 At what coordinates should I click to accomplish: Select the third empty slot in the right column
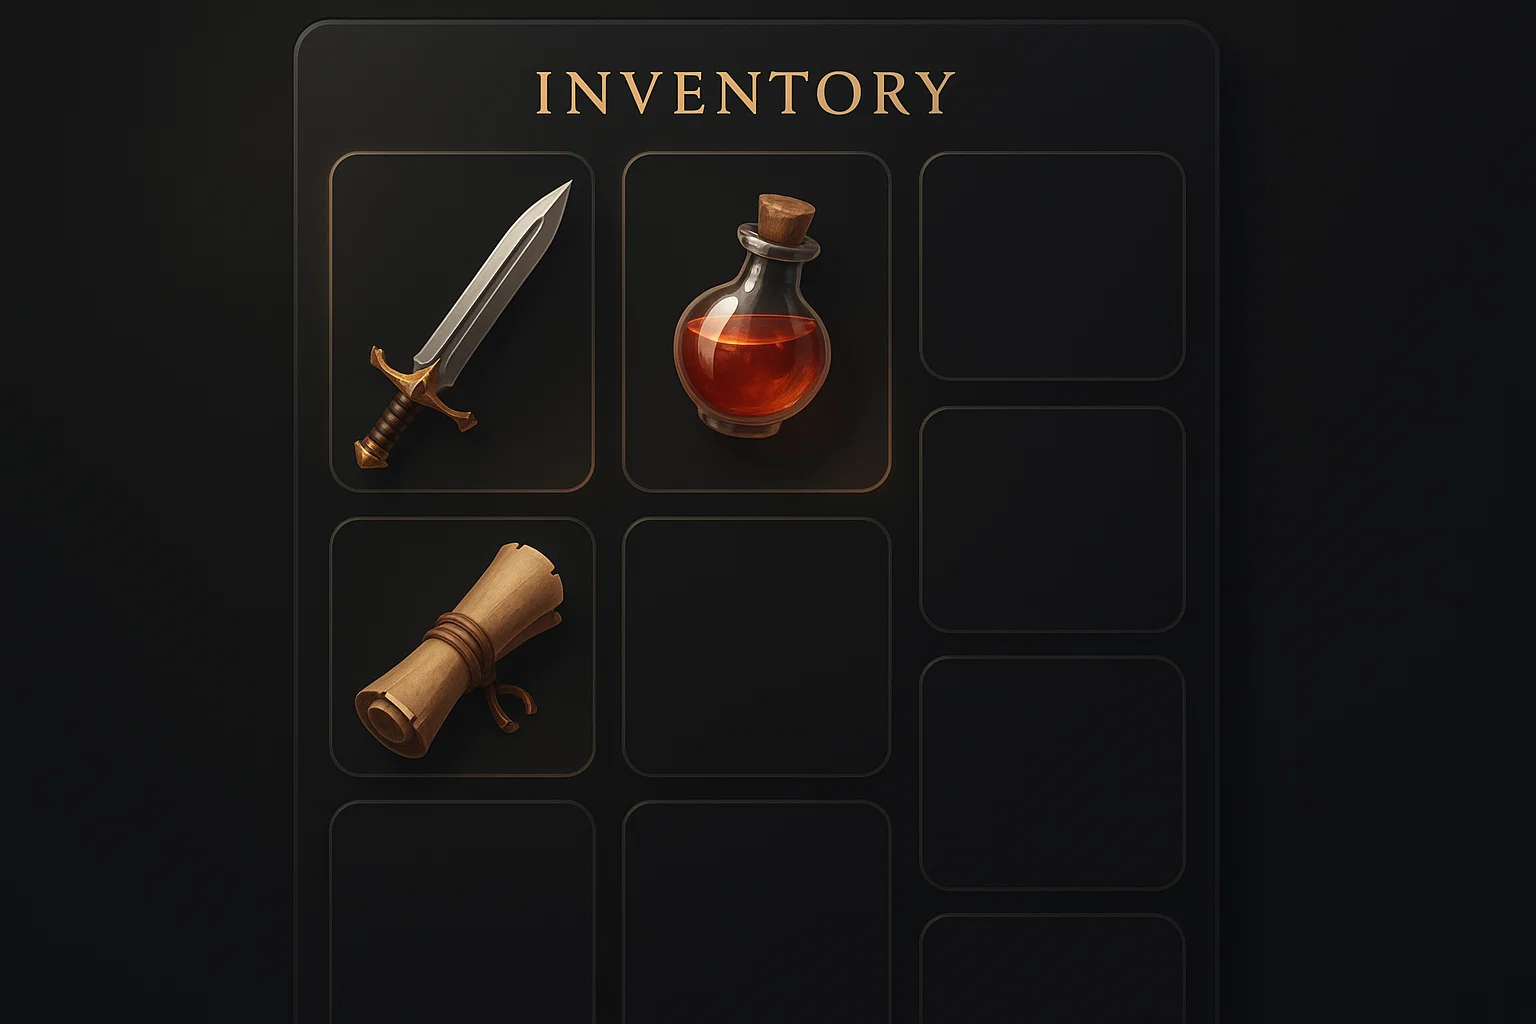pyautogui.click(x=1052, y=773)
